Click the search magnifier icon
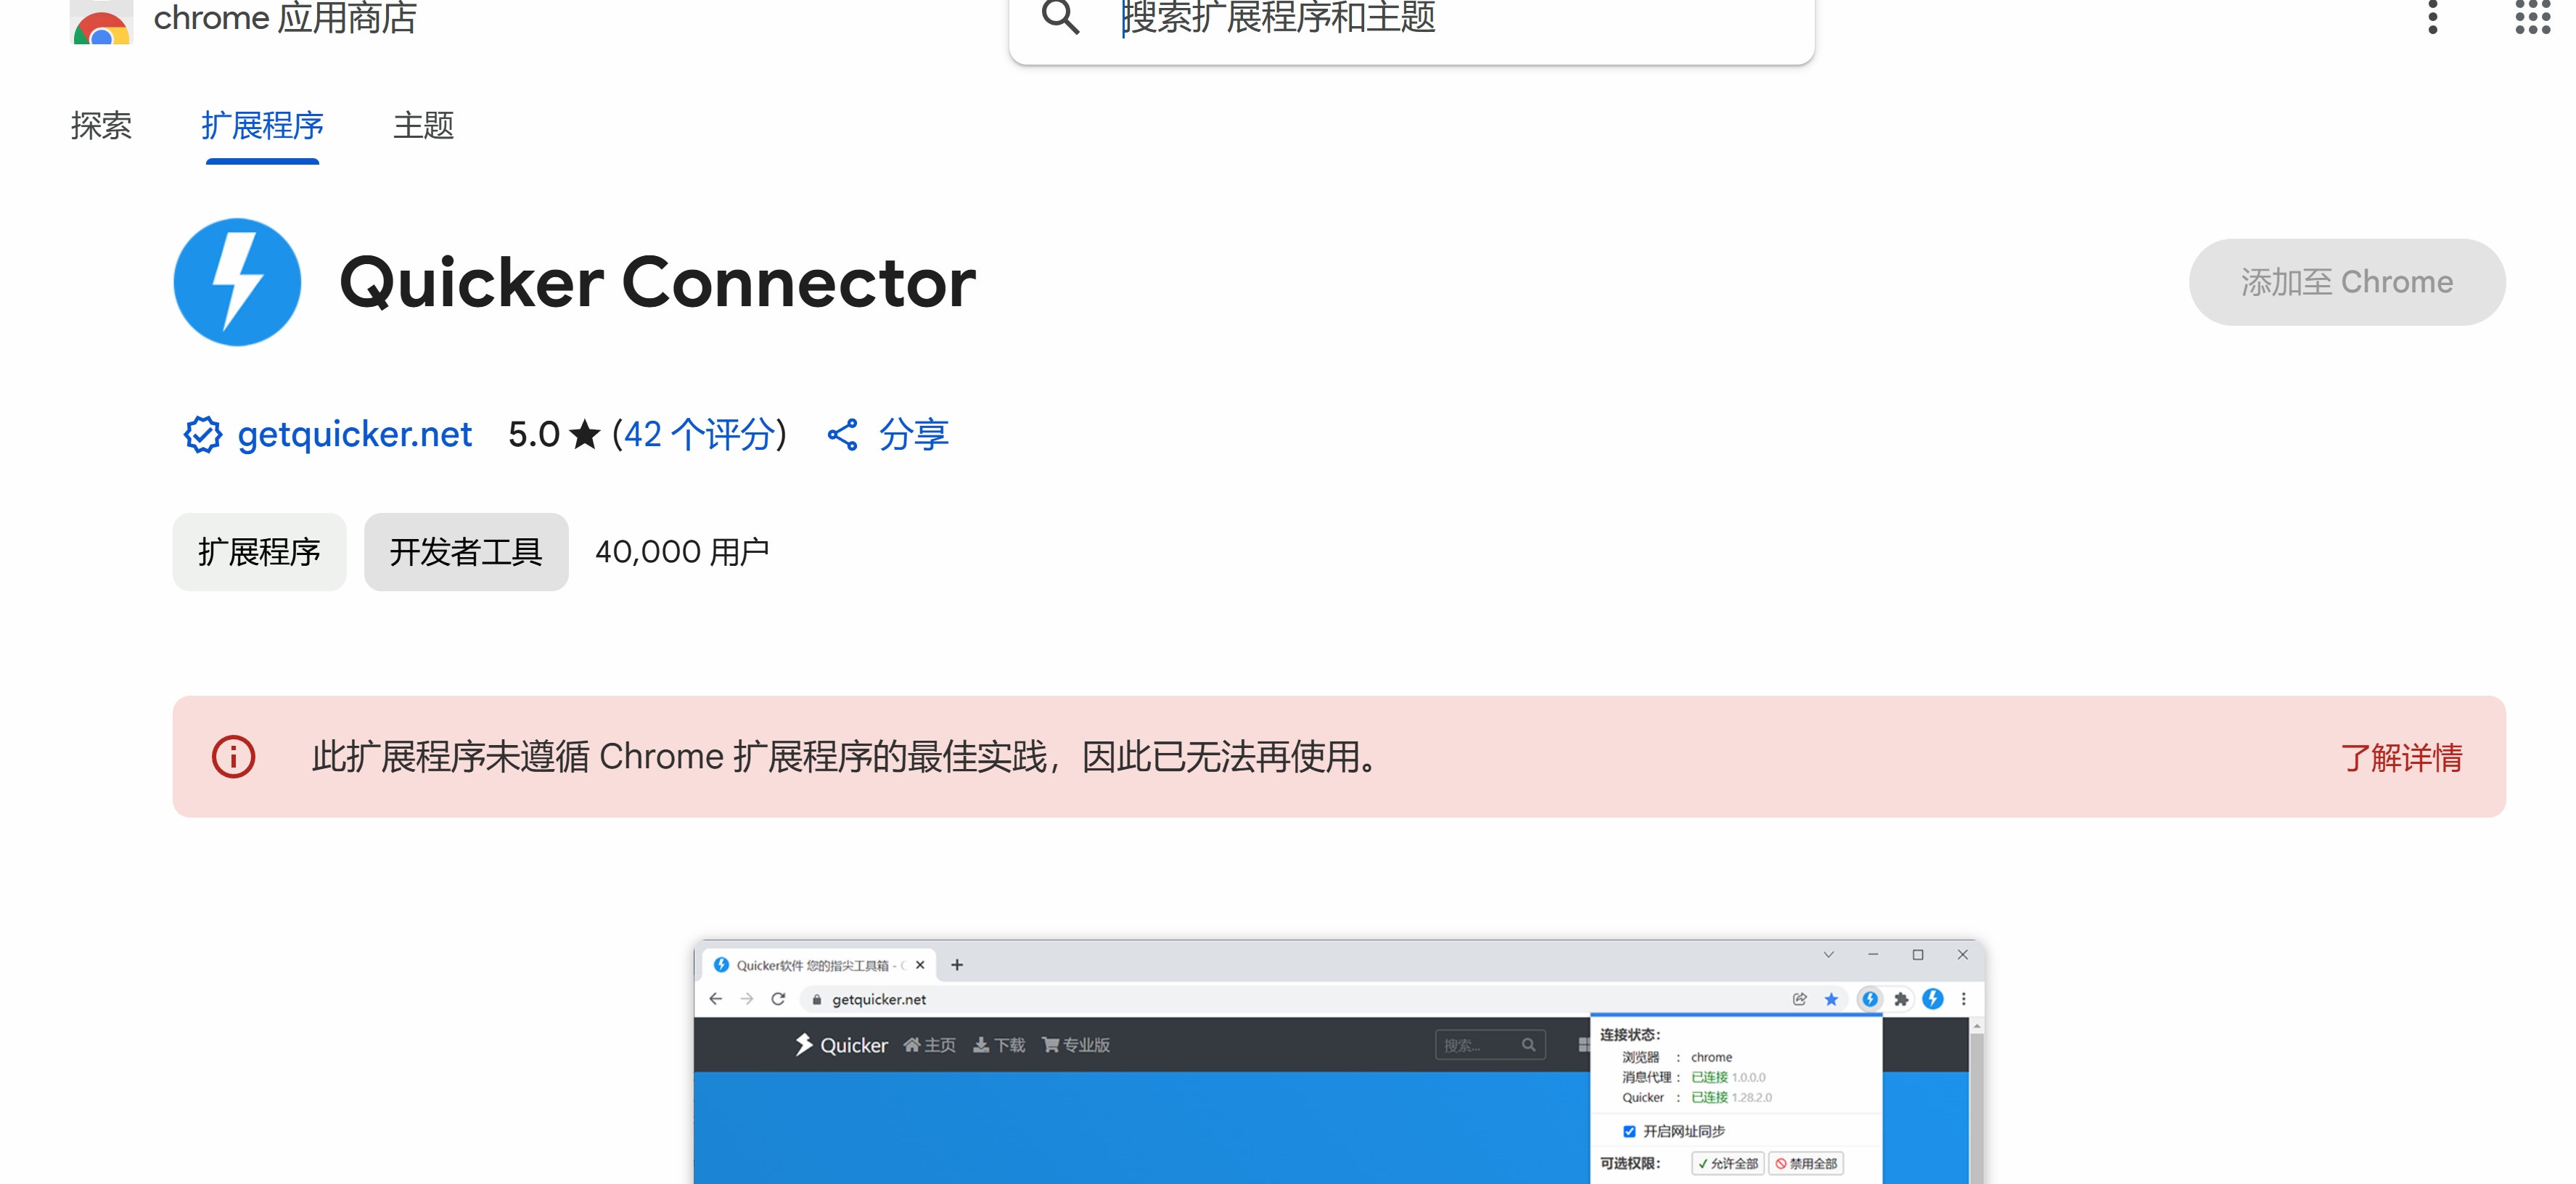This screenshot has height=1184, width=2576. (1060, 17)
